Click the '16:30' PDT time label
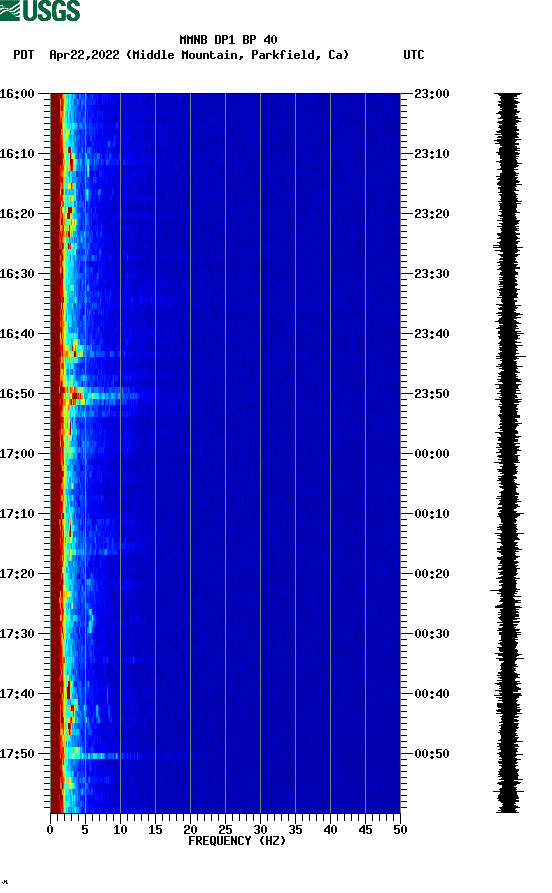Image resolution: width=552 pixels, height=893 pixels. point(17,273)
